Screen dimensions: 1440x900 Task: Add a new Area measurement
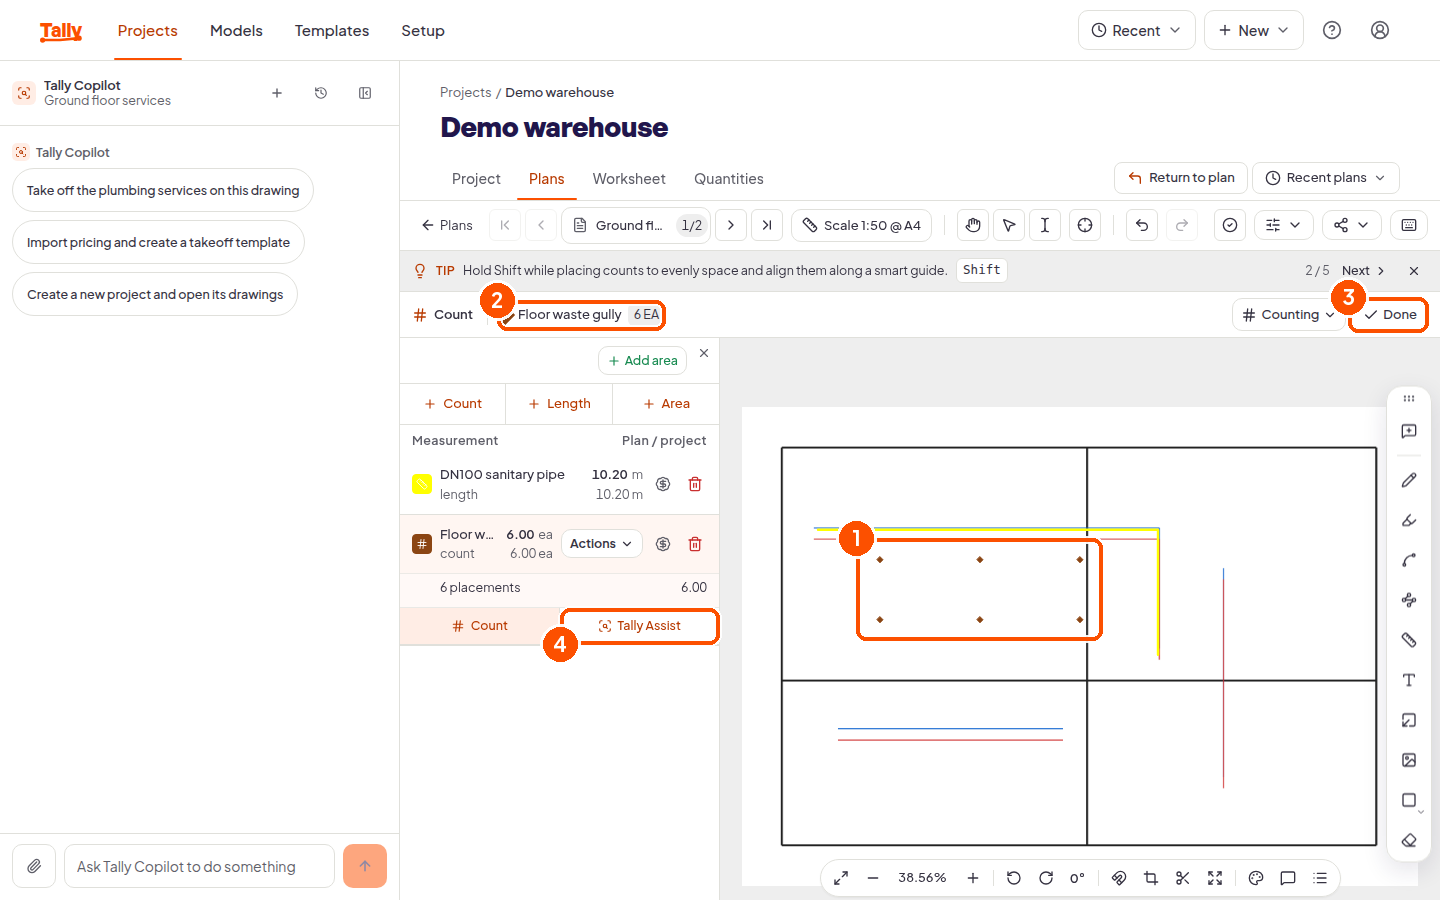(x=666, y=404)
